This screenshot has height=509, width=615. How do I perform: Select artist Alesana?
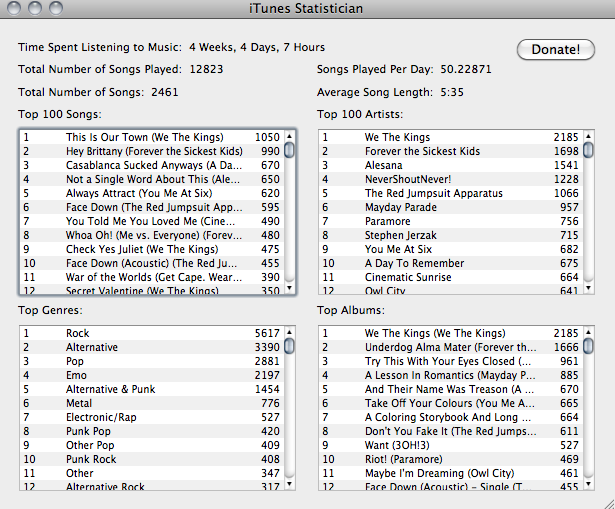tap(451, 165)
